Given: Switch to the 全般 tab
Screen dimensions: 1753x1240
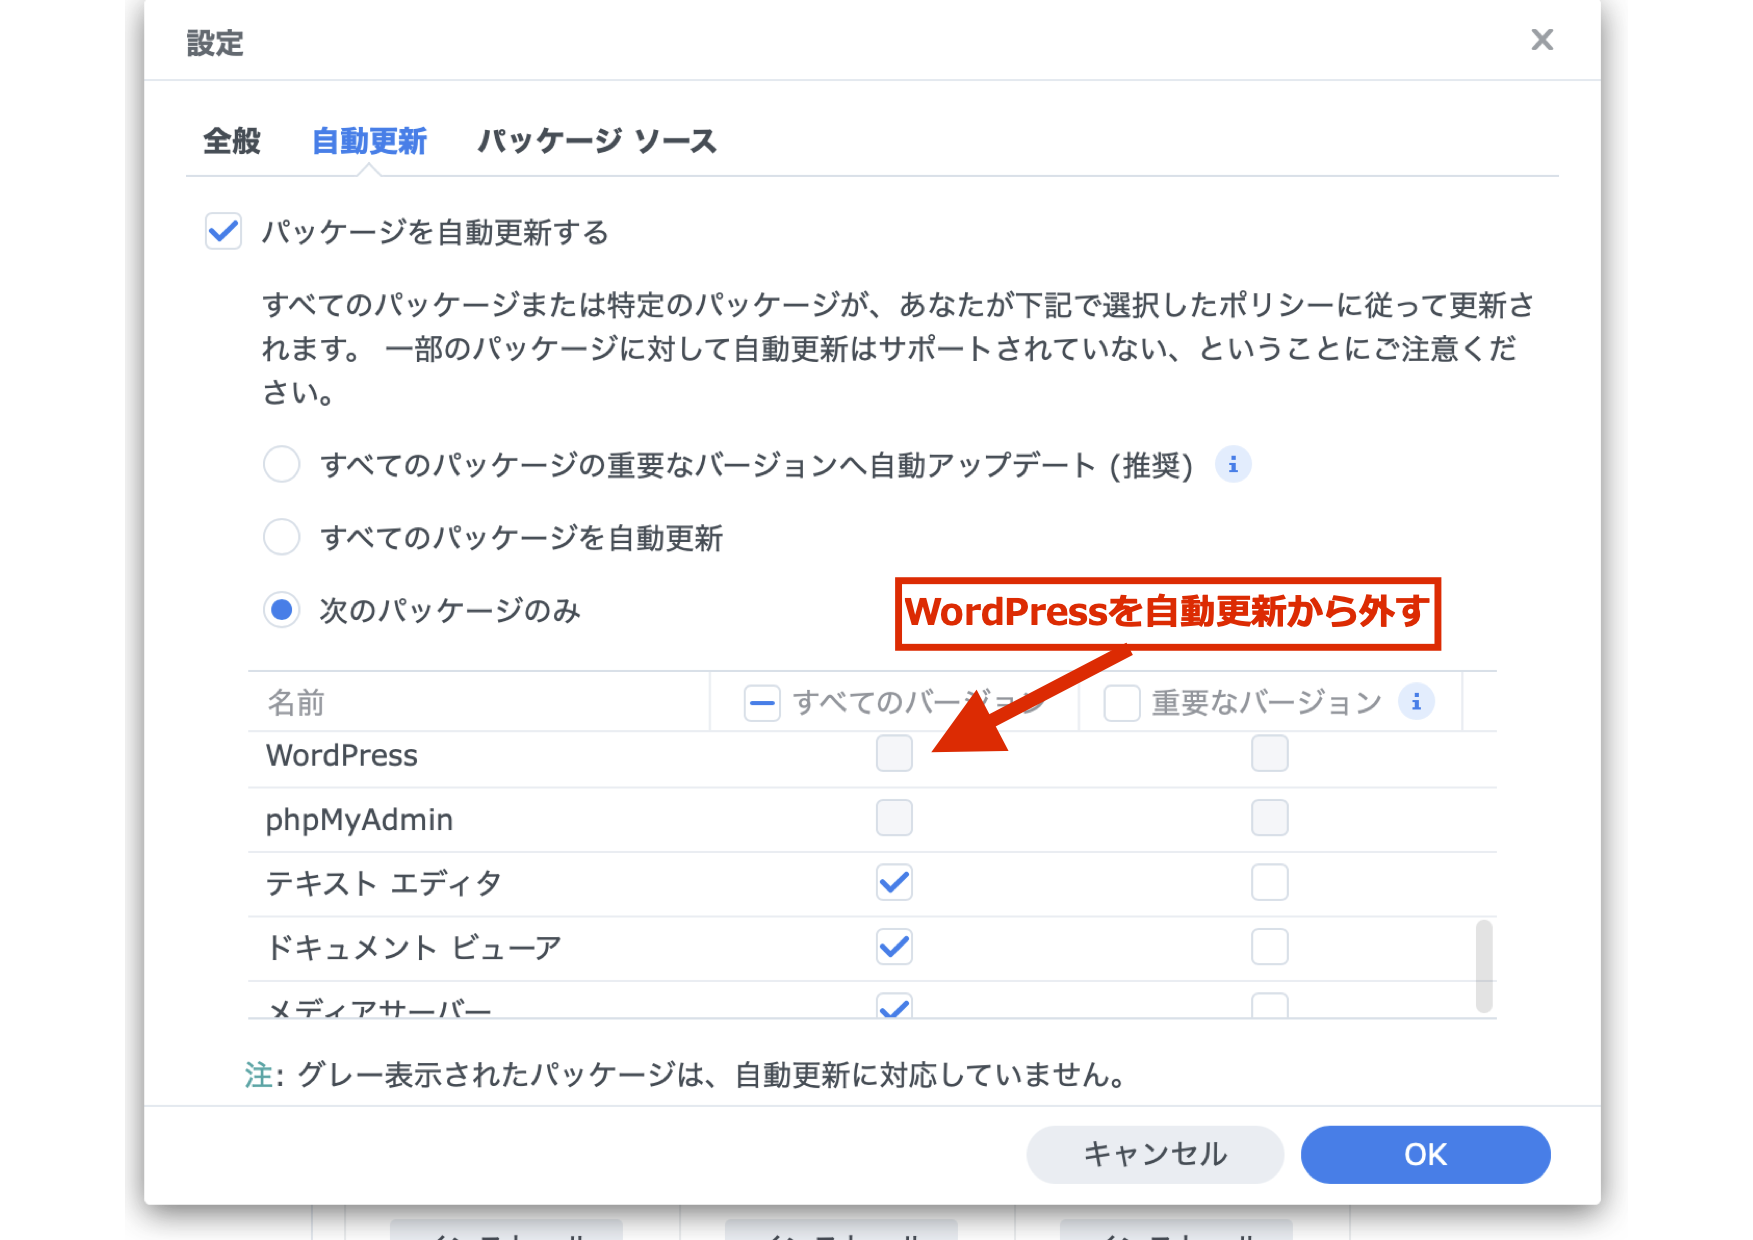Looking at the screenshot, I should pyautogui.click(x=231, y=141).
